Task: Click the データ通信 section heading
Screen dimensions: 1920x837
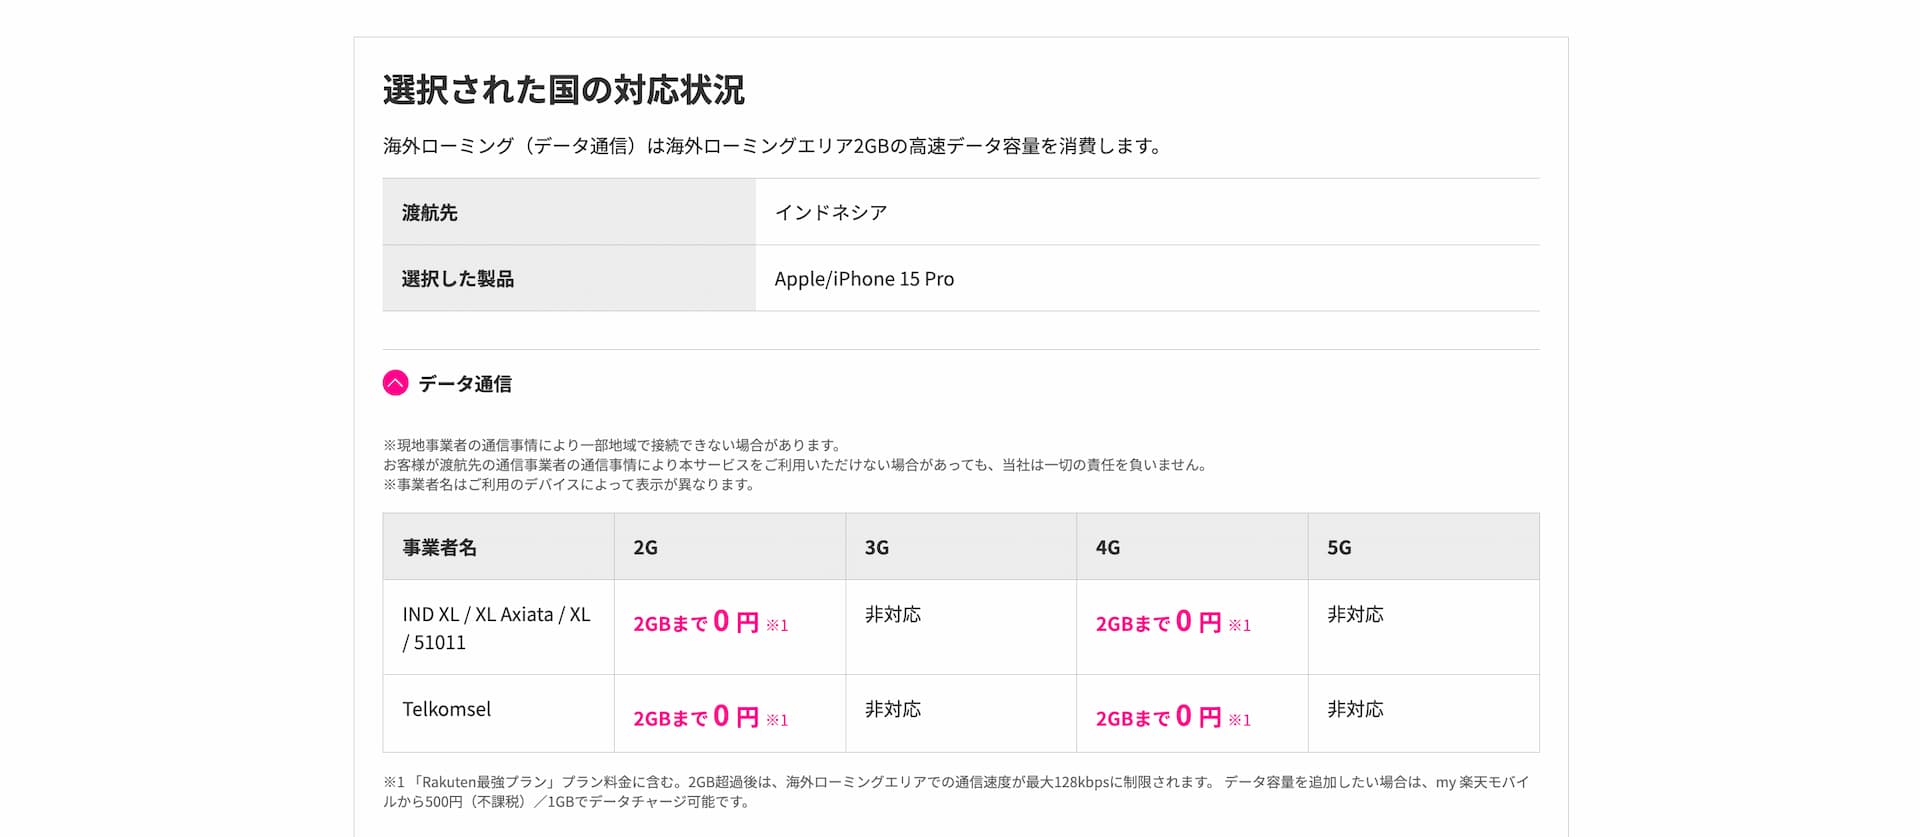Action: [465, 384]
